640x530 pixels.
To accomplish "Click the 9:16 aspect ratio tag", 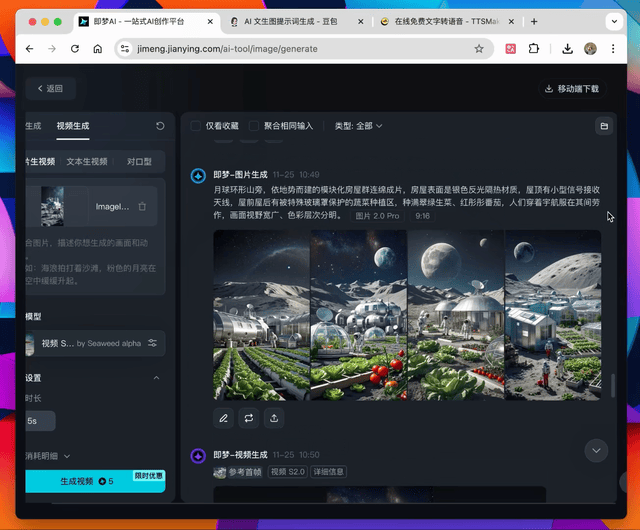I will (422, 216).
